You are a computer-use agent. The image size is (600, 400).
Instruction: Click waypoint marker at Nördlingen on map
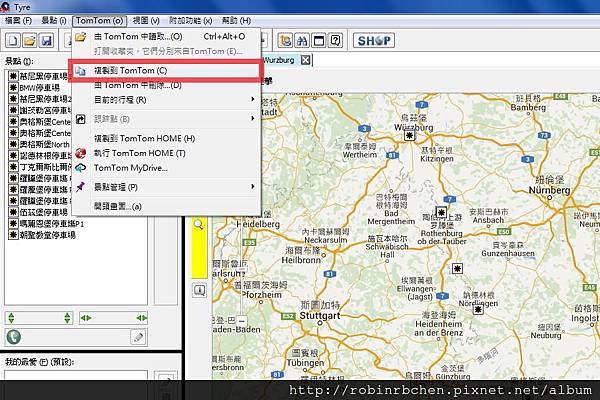click(x=478, y=309)
